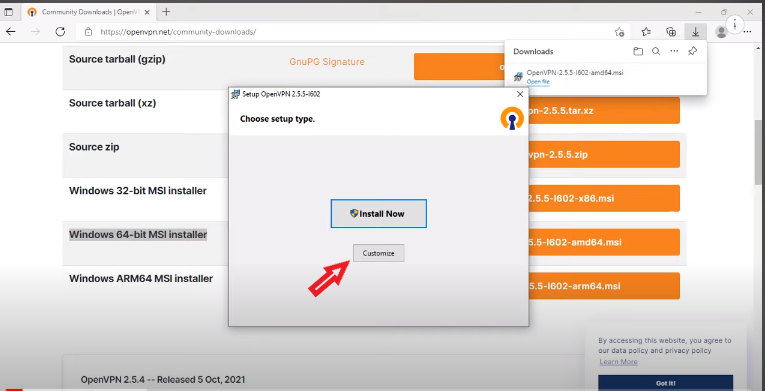Focus the address bar showing openvpn.net/community-downloads
The image size is (765, 391).
pos(351,32)
